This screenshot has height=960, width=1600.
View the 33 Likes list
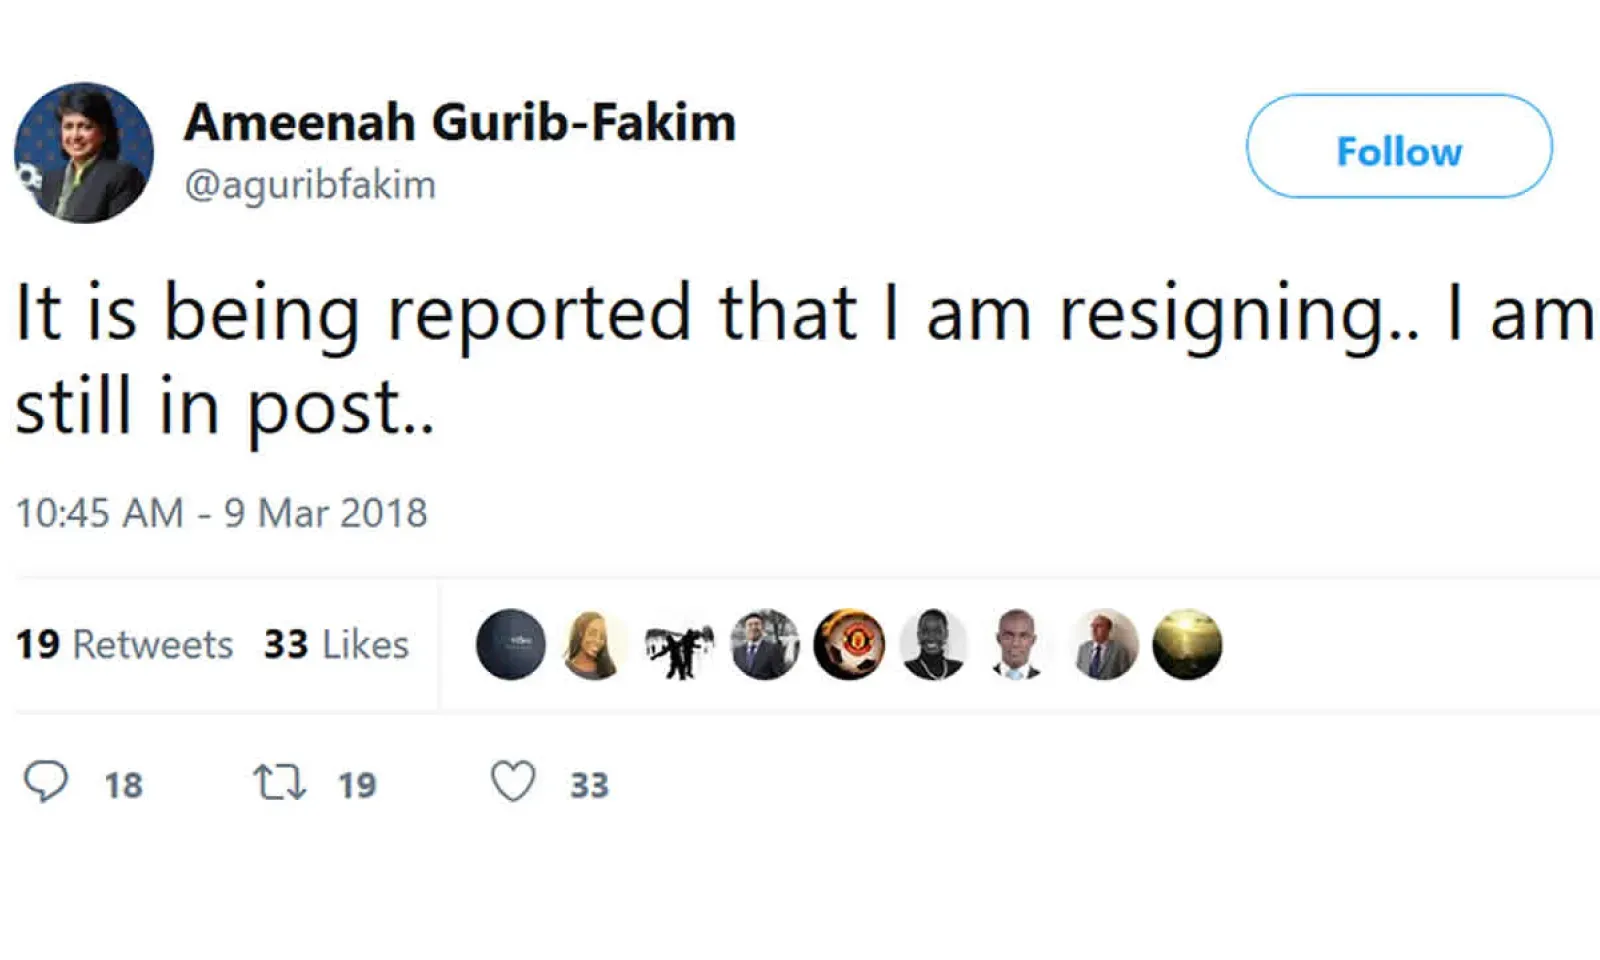coord(336,645)
